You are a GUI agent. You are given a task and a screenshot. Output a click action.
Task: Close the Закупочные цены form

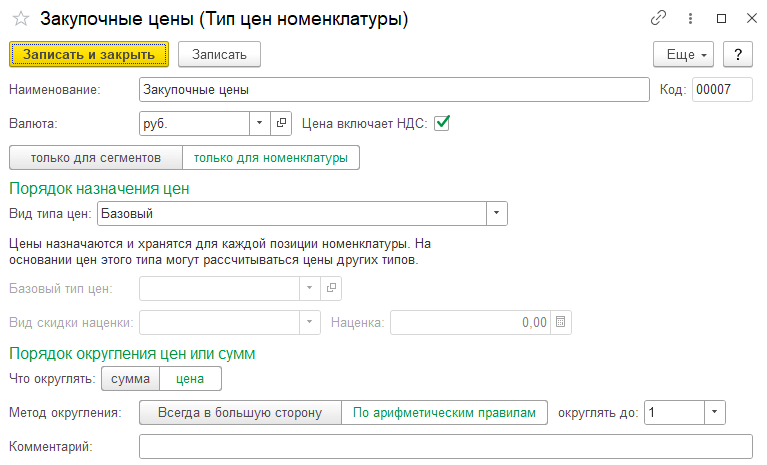point(752,19)
